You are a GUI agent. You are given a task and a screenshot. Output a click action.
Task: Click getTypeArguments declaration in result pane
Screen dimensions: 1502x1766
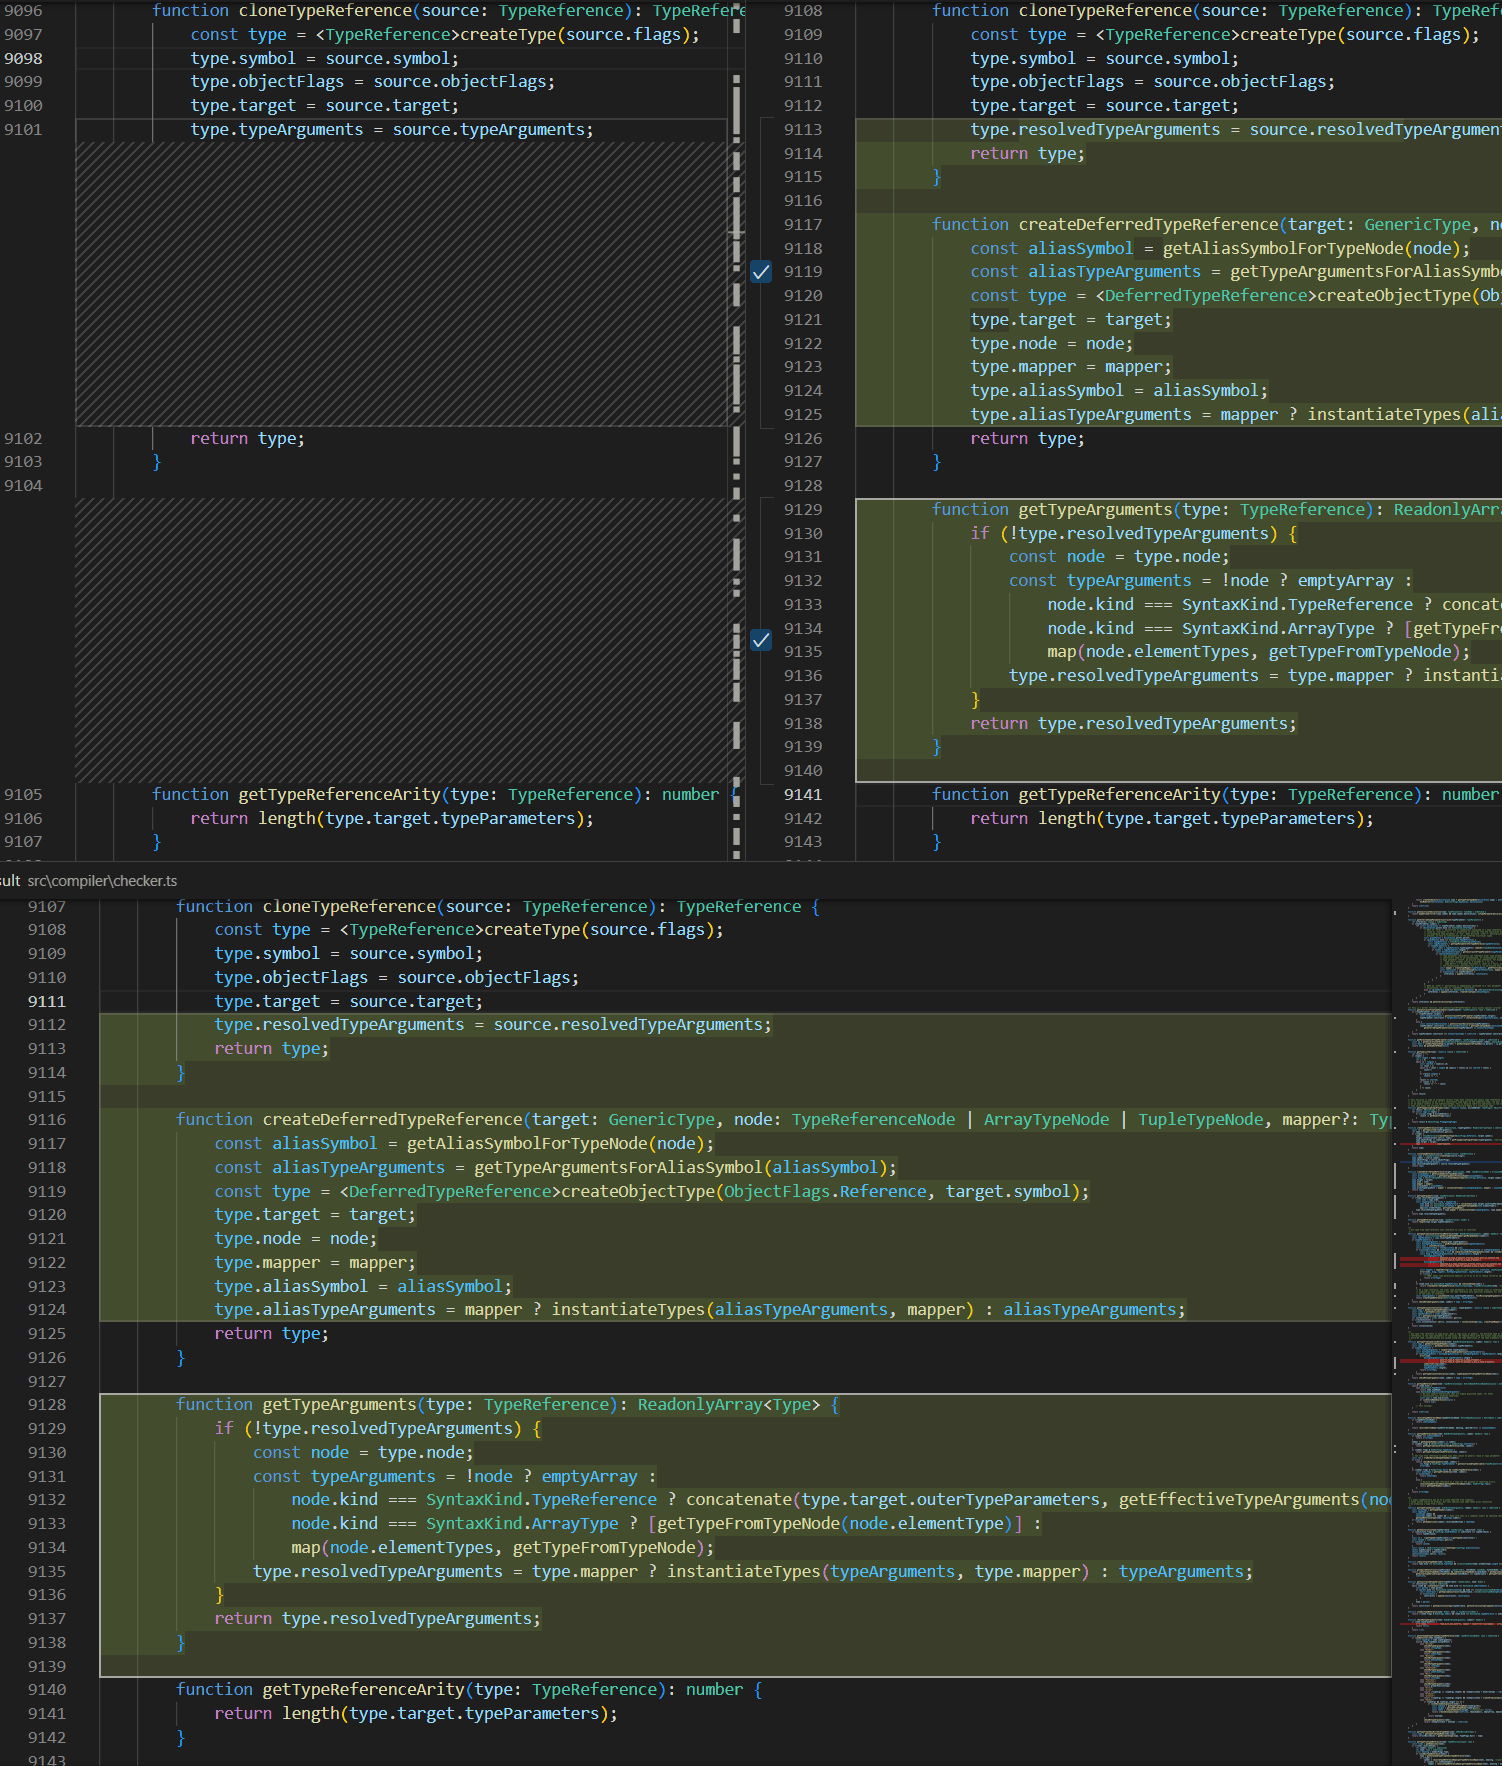pos(508,1405)
